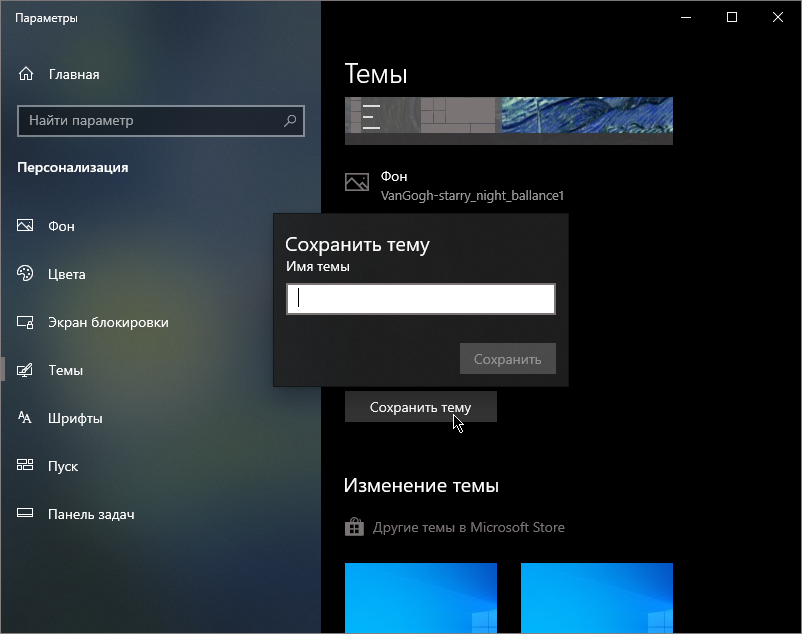Minimize the Параметры window
This screenshot has width=802, height=634.
686,17
